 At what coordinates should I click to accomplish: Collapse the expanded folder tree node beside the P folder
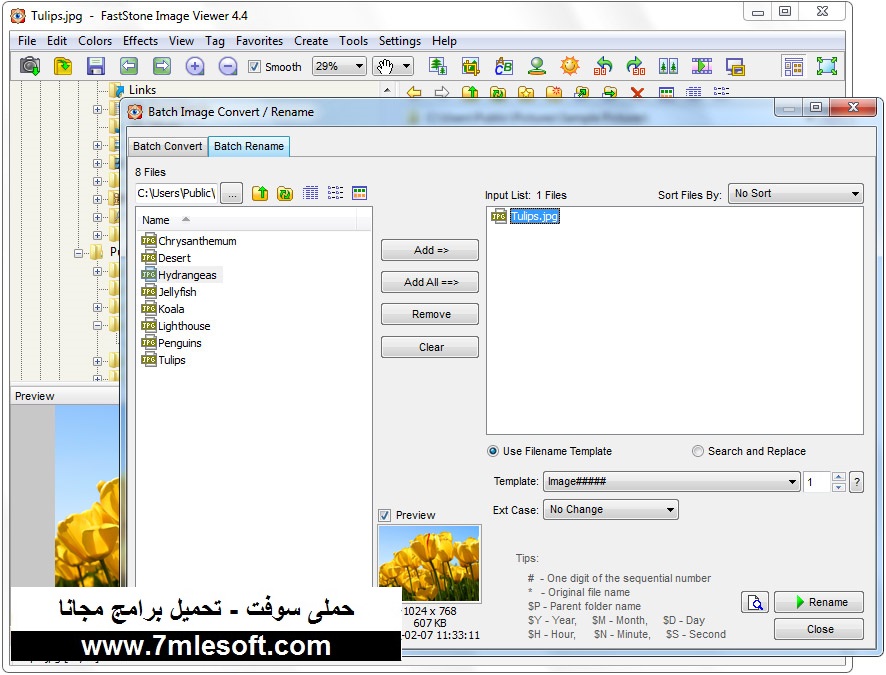pos(79,253)
